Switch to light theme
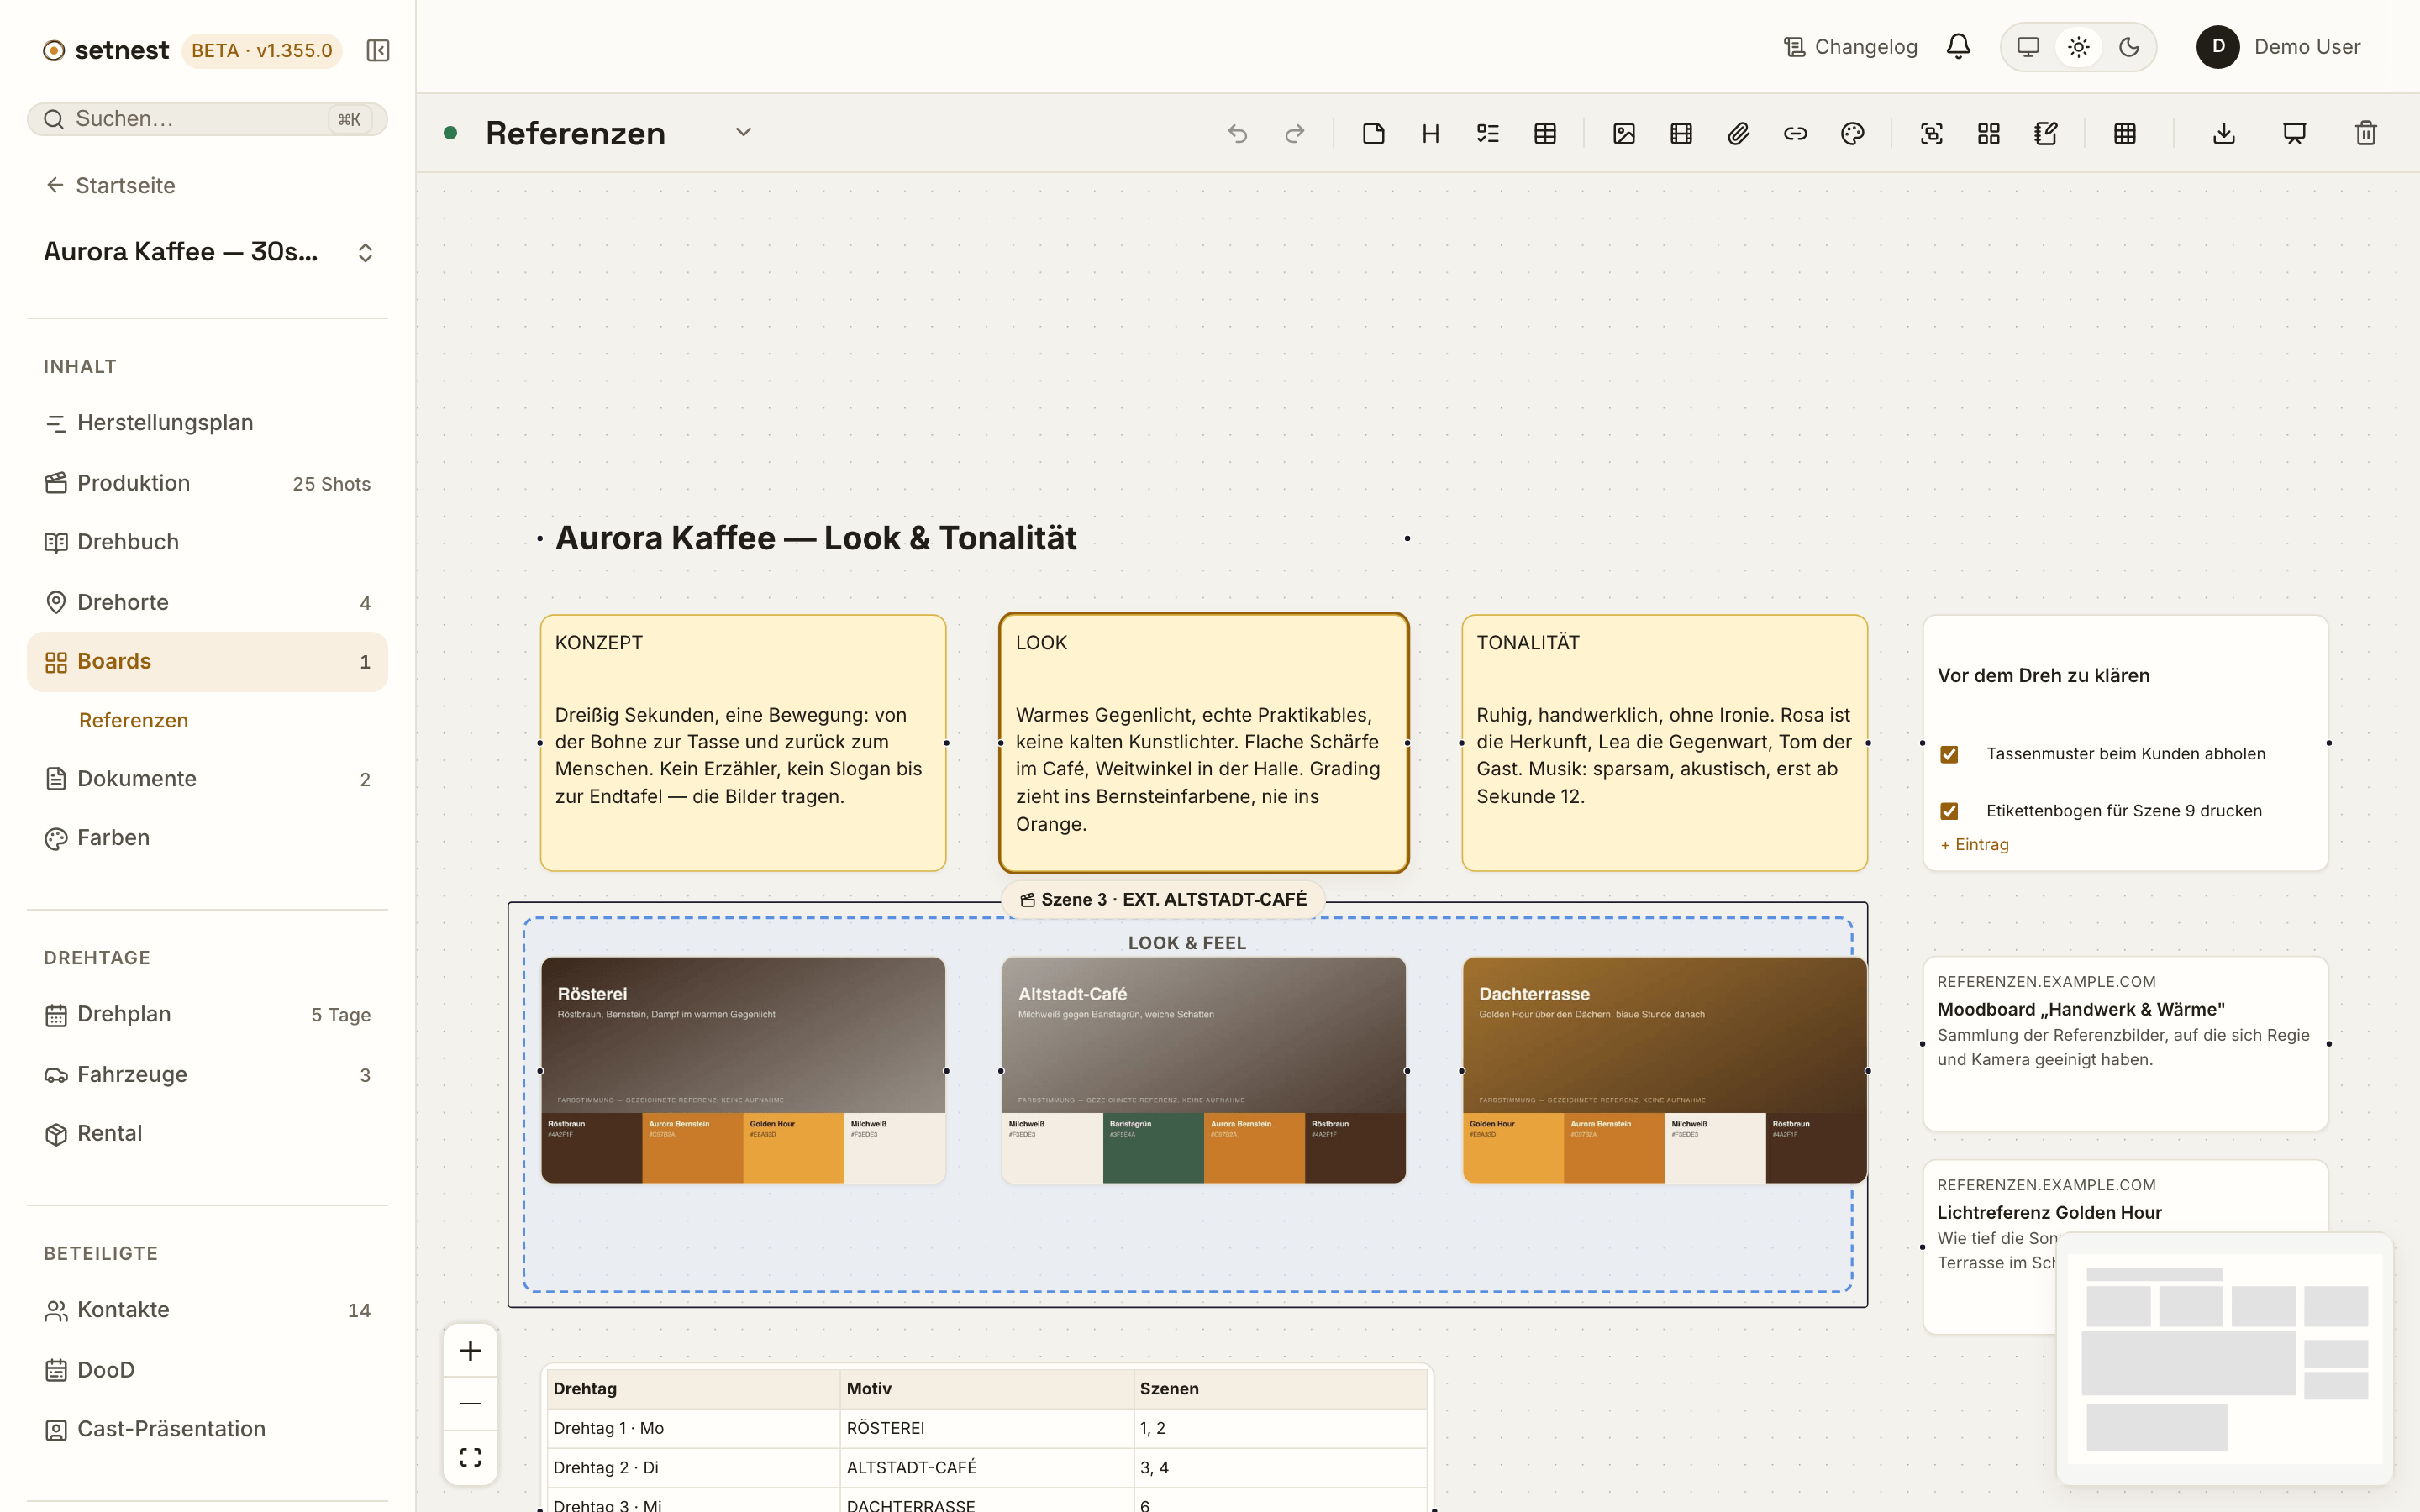Image resolution: width=2420 pixels, height=1512 pixels. pos(2079,47)
